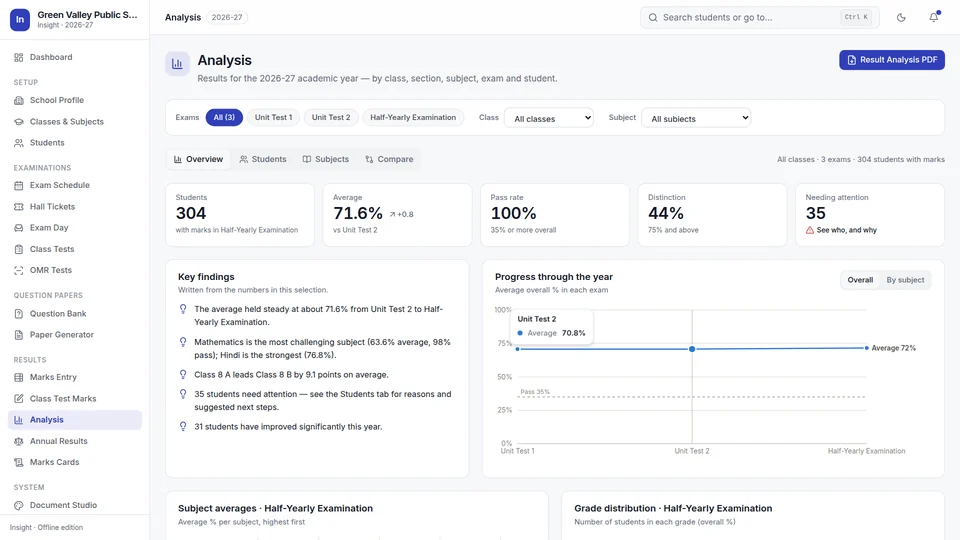Switch the chart to Overall view
Viewport: 960px width, 540px height.
(x=860, y=280)
